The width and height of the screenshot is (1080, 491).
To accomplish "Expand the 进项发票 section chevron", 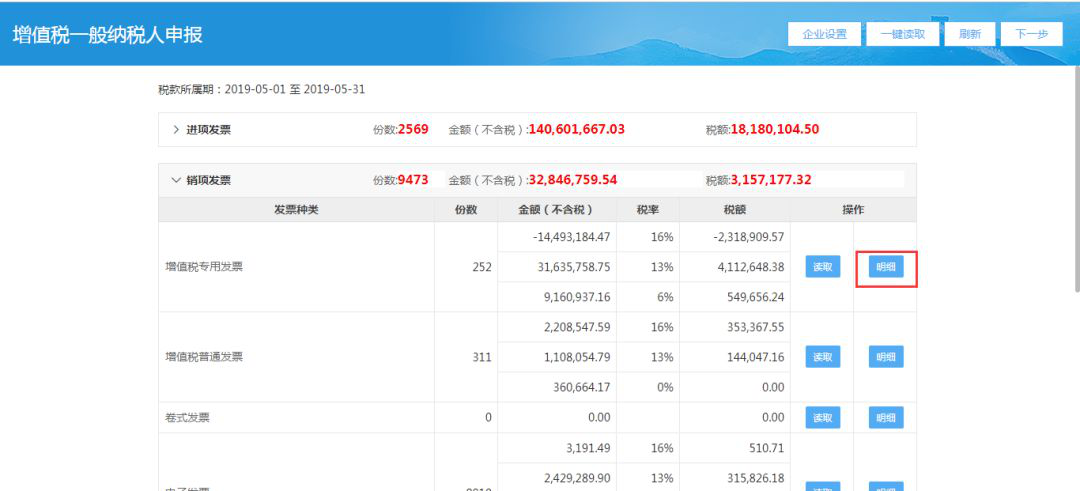I will [176, 129].
